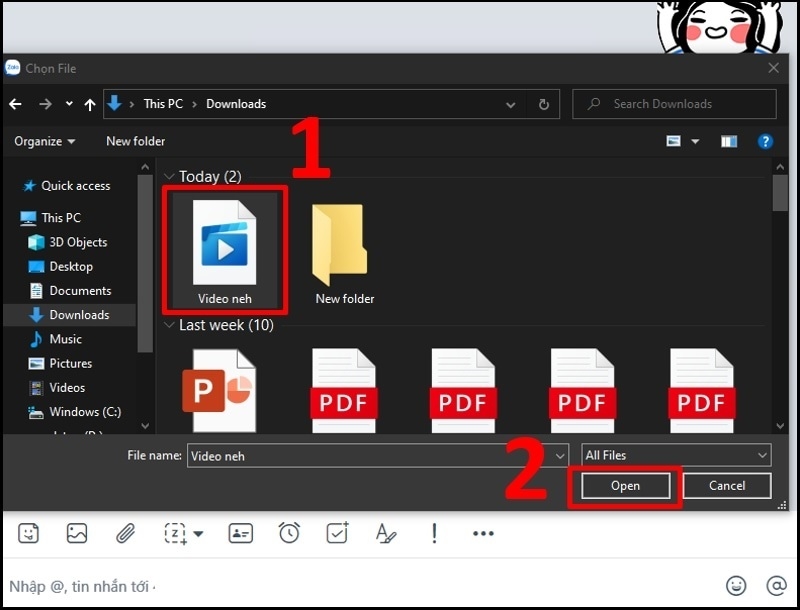
Task: Toggle the preview pane icon
Action: point(729,142)
